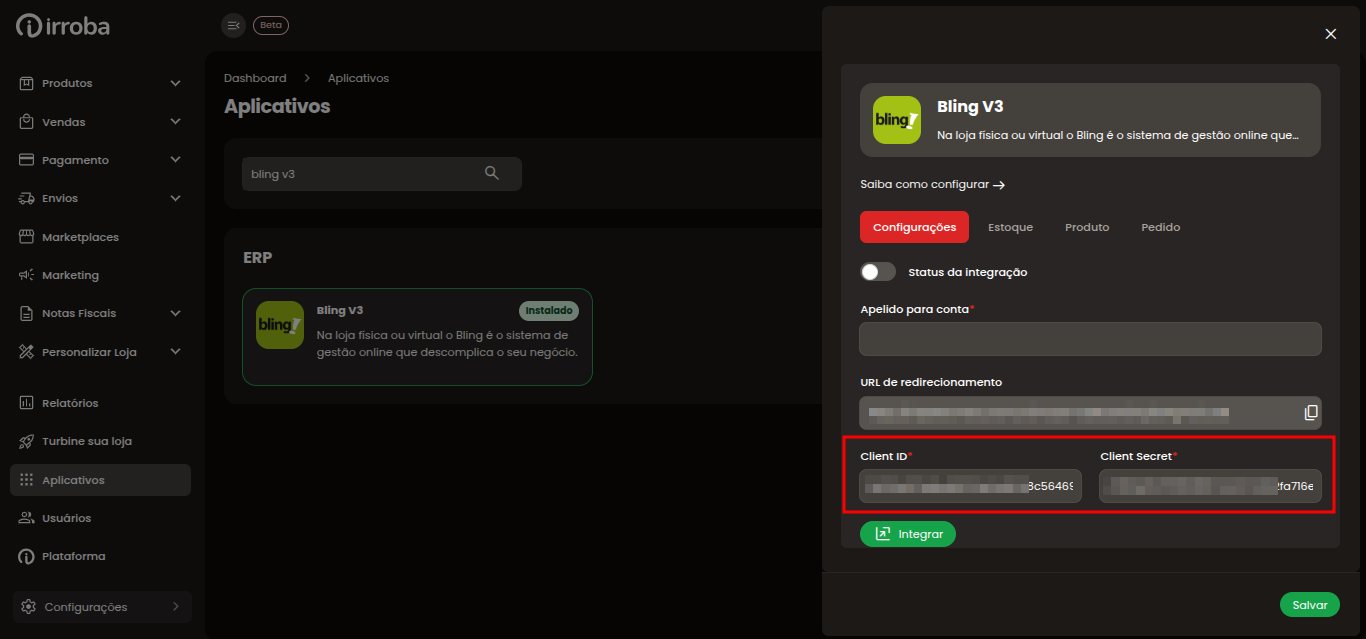
Task: Click the Bling logo in ERP card
Action: pyautogui.click(x=280, y=325)
